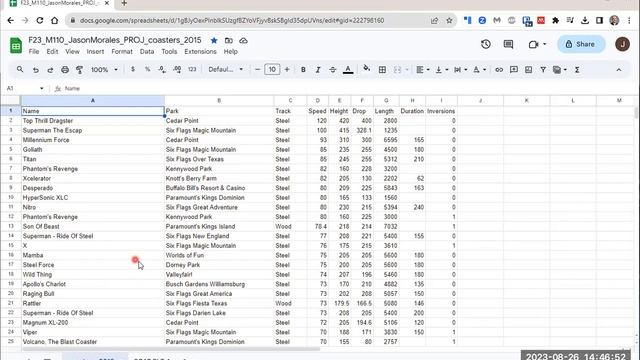Open the Extensions menu
This screenshot has height=360, width=640.
click(x=200, y=52)
